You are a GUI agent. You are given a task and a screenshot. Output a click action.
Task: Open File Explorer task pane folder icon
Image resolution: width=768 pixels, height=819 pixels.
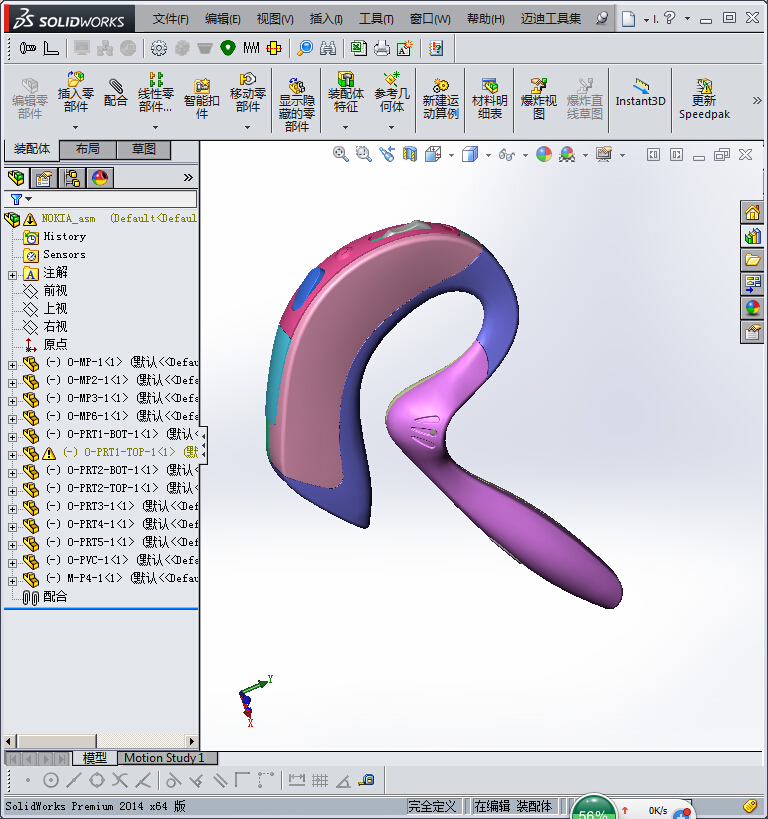pos(752,260)
